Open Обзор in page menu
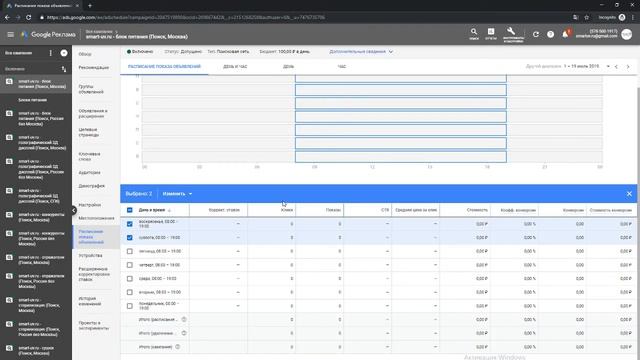This screenshot has height=360, width=640. click(x=85, y=54)
